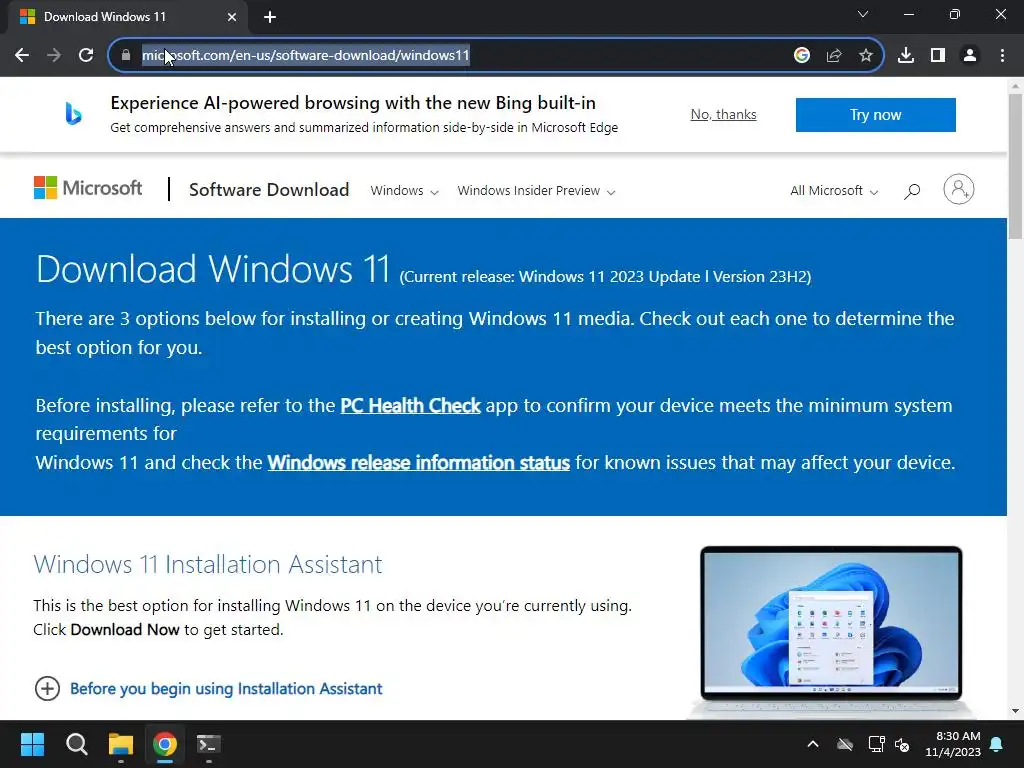Image resolution: width=1024 pixels, height=768 pixels.
Task: Click the muted volume tray icon
Action: tap(903, 744)
